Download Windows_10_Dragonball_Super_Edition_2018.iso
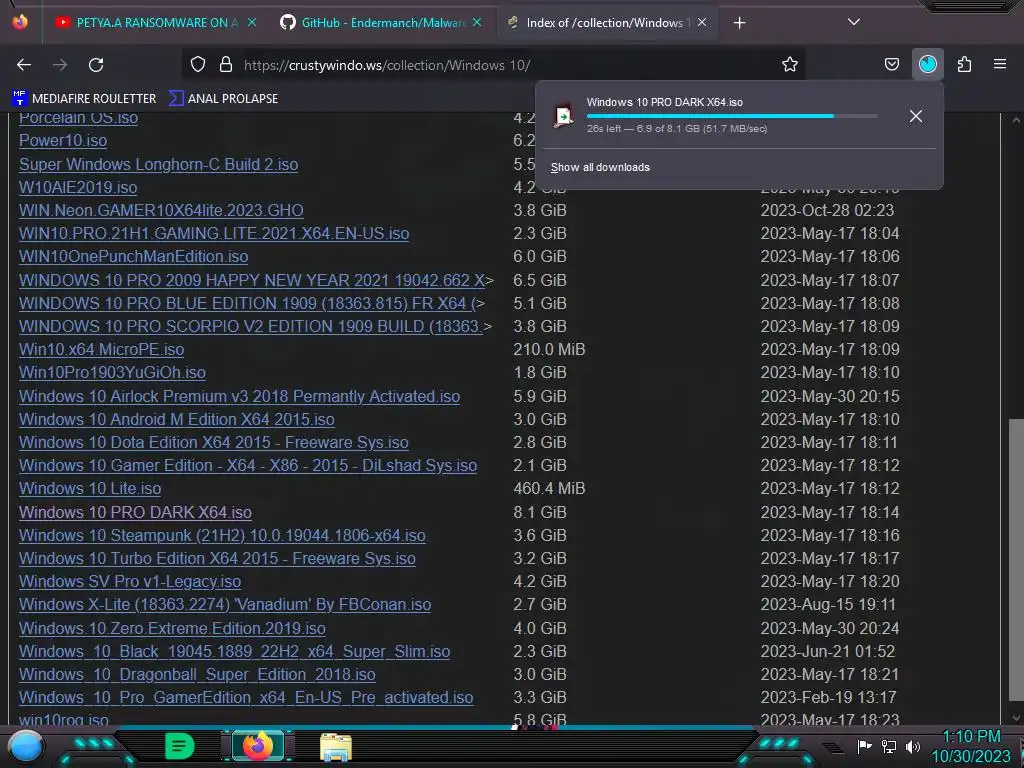This screenshot has height=768, width=1024. [x=197, y=674]
